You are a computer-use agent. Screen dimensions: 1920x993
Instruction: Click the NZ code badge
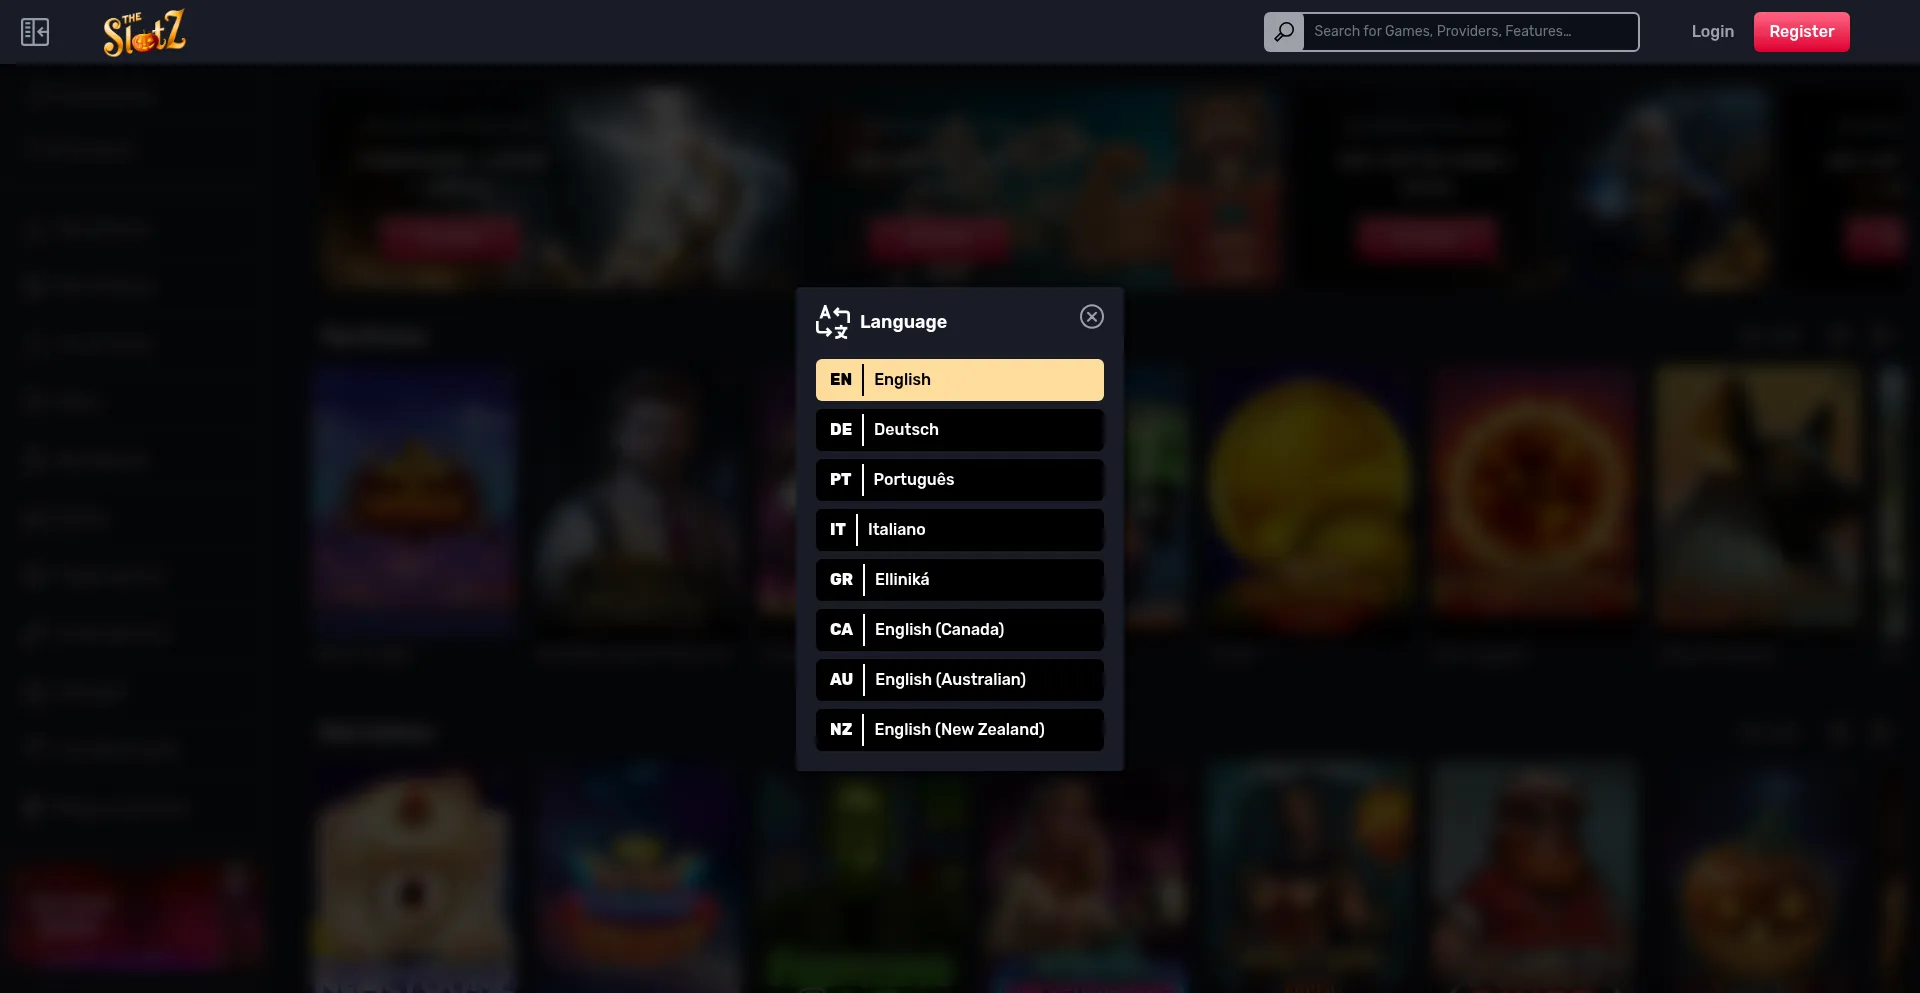tap(841, 730)
